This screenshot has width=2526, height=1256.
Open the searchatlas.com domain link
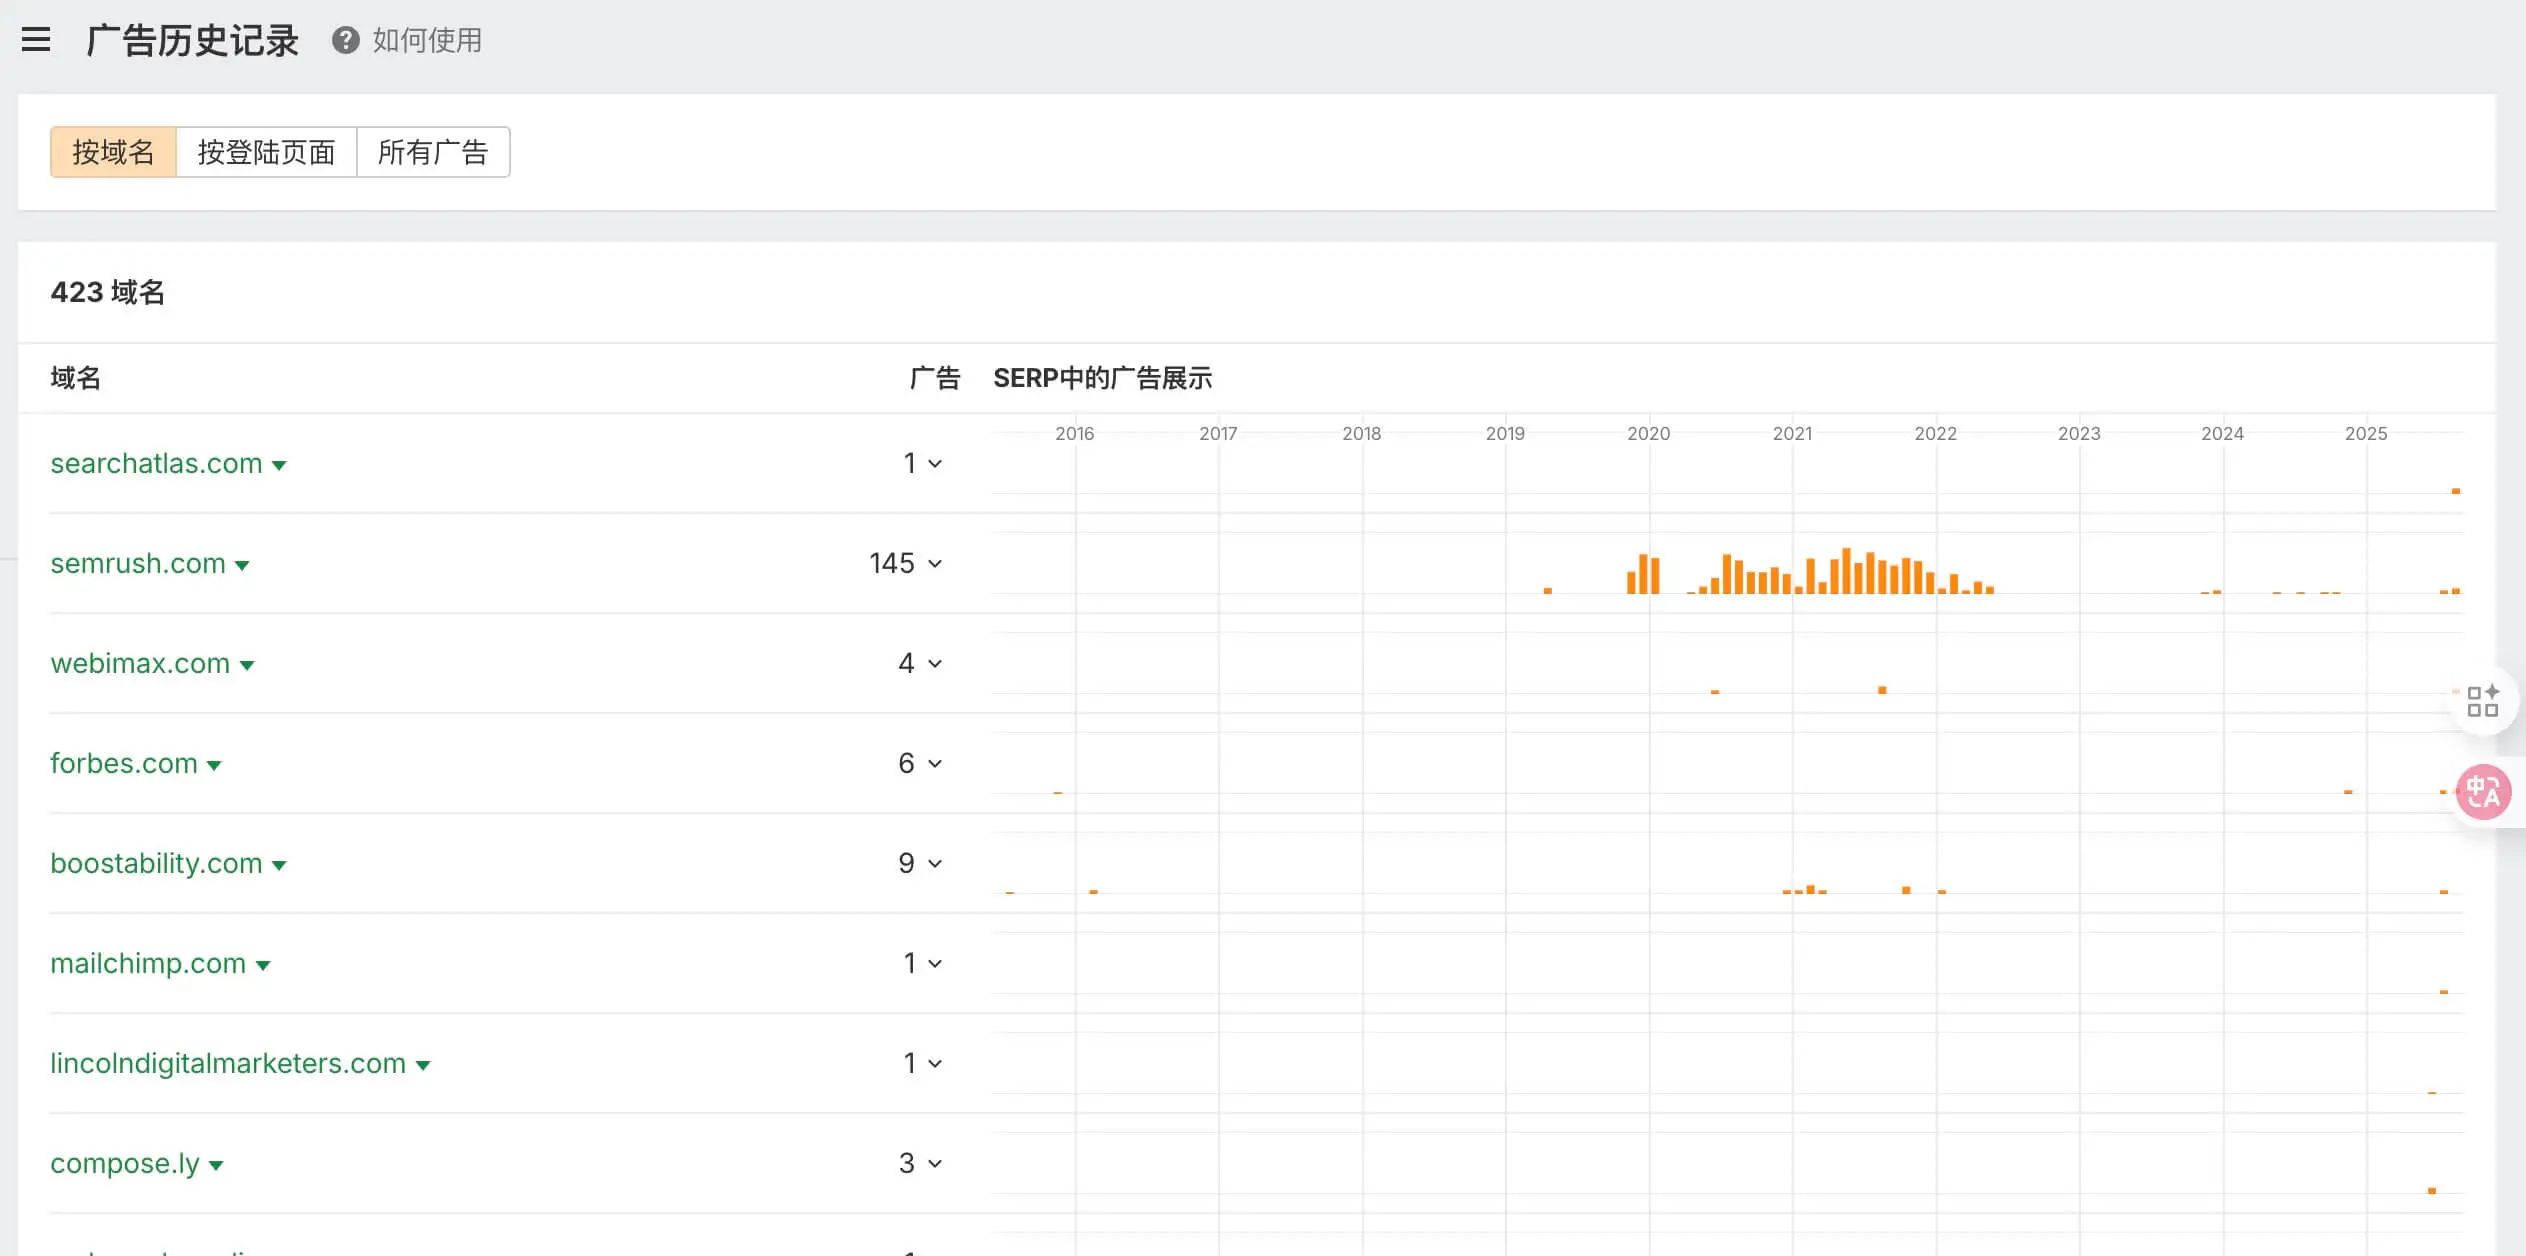point(155,463)
